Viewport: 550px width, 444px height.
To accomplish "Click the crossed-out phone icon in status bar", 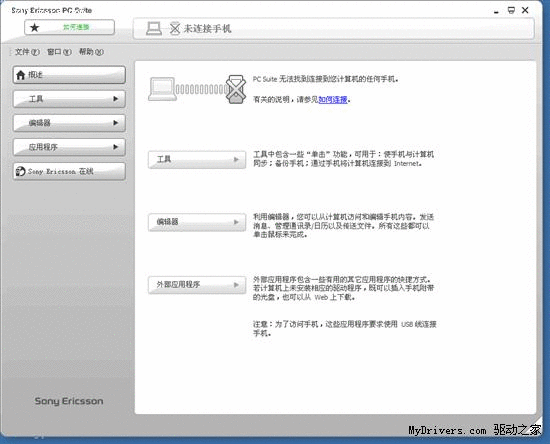I will pyautogui.click(x=175, y=28).
